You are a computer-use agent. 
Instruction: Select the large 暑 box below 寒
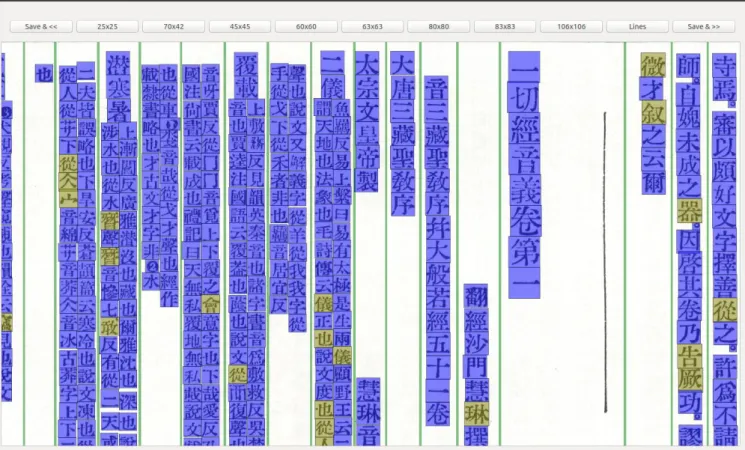(119, 111)
